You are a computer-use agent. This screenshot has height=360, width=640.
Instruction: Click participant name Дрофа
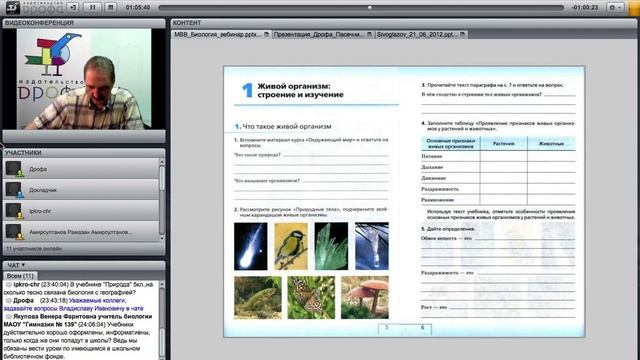click(38, 169)
